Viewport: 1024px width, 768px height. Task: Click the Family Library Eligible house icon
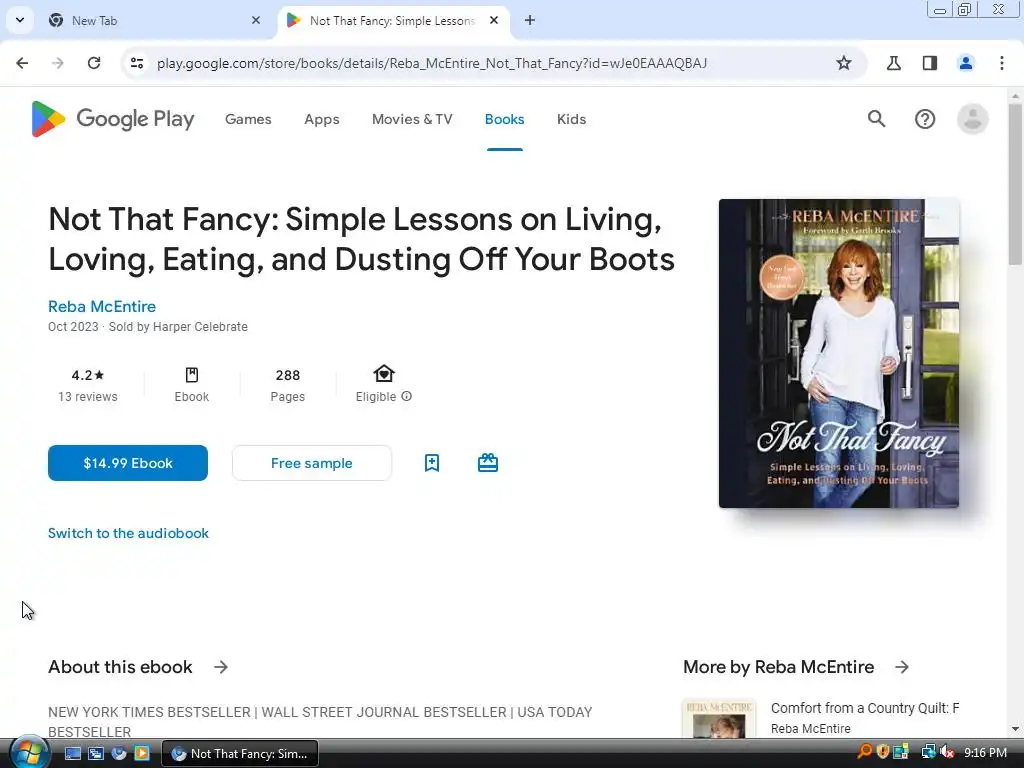click(x=384, y=374)
